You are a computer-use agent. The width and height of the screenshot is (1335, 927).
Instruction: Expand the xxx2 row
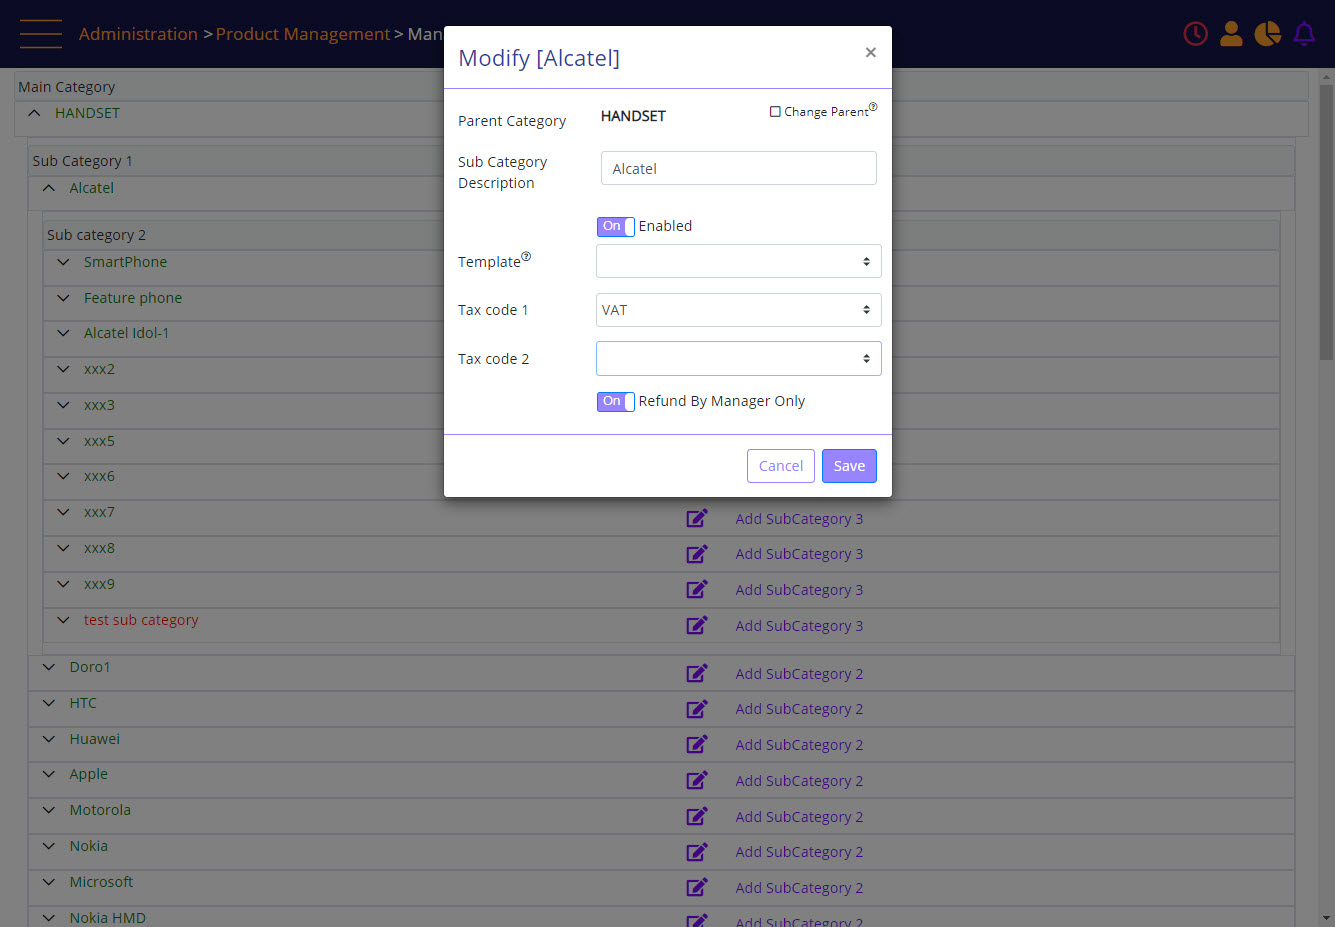pyautogui.click(x=63, y=369)
